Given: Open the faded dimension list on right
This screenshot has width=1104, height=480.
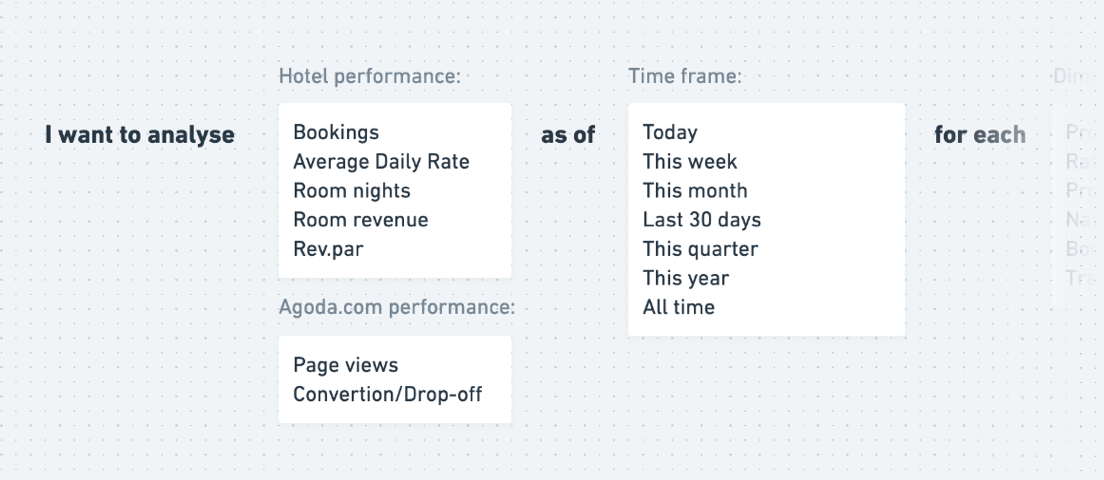Looking at the screenshot, I should [x=1077, y=205].
